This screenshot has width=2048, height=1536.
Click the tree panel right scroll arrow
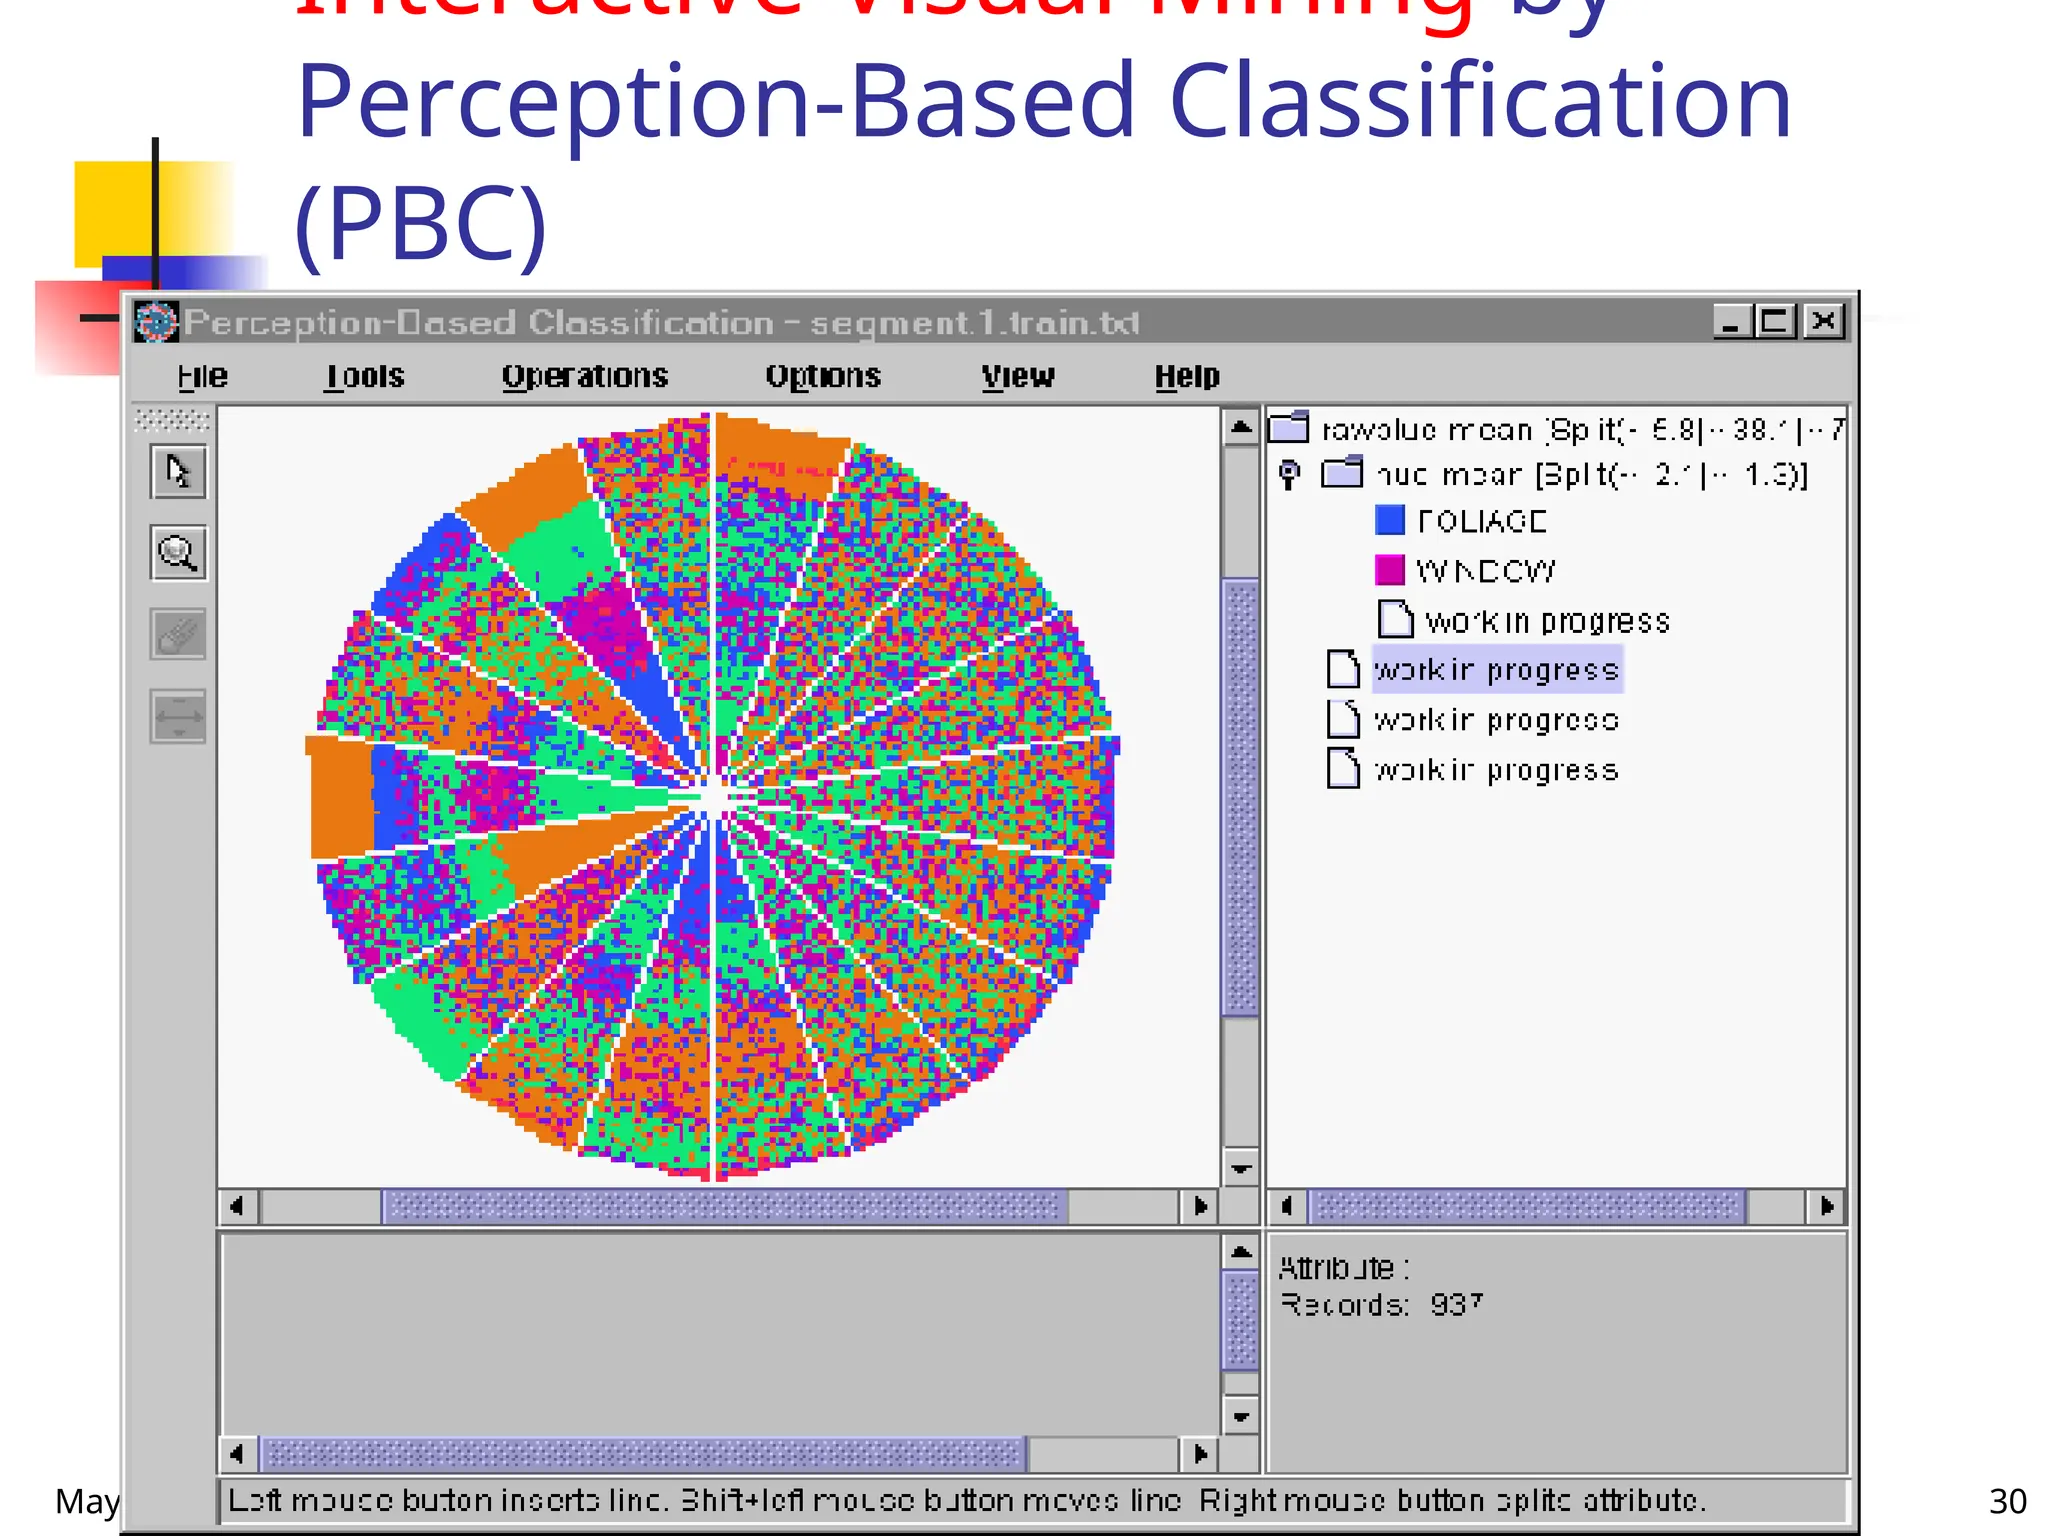[1826, 1206]
